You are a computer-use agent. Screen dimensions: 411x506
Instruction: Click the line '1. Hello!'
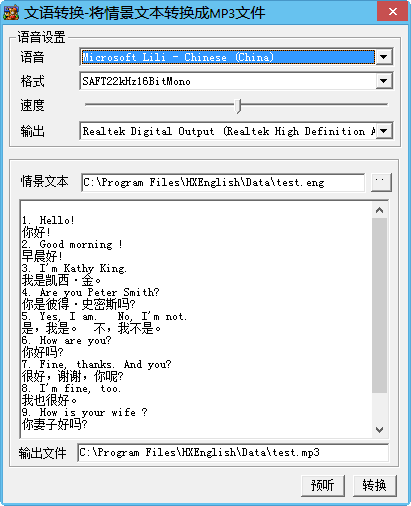coord(48,220)
